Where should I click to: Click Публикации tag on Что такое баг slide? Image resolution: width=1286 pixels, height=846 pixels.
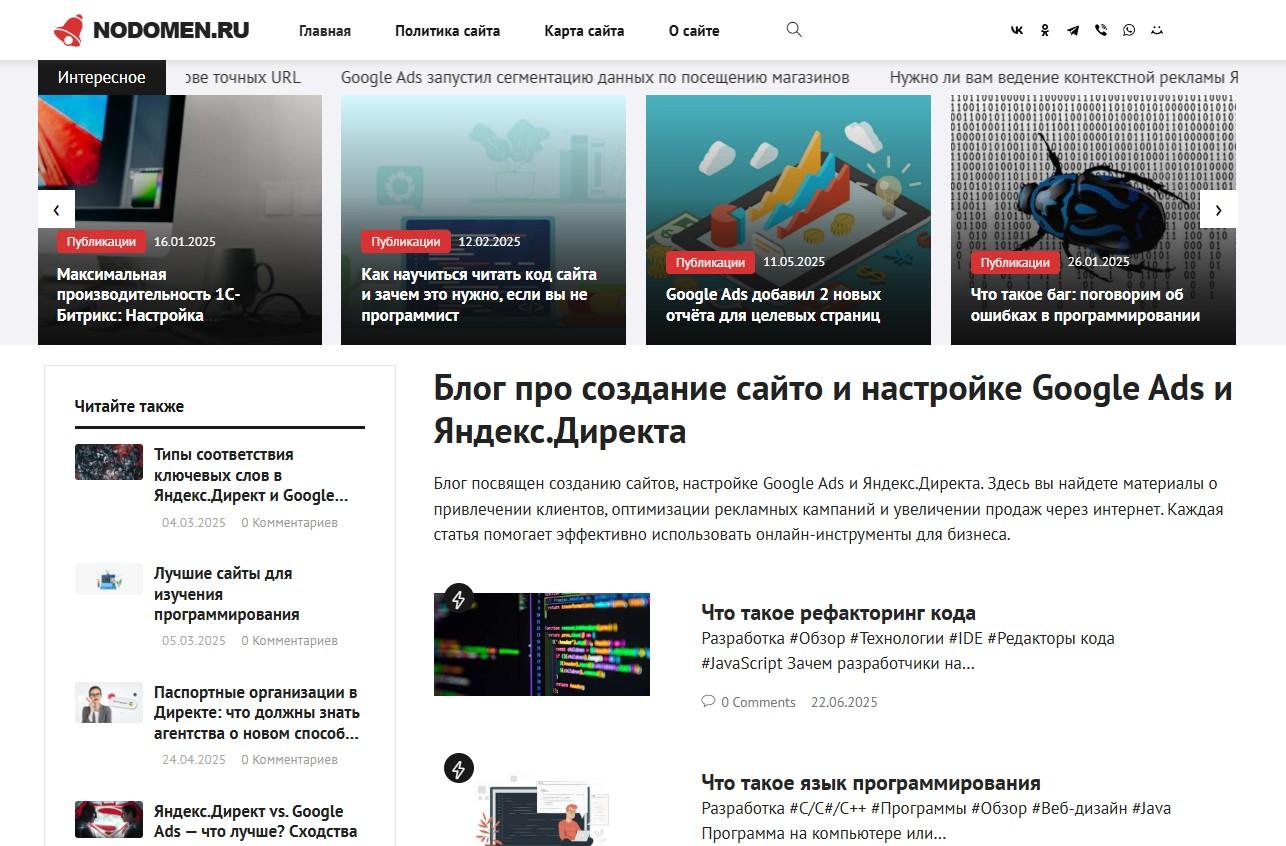[1015, 262]
